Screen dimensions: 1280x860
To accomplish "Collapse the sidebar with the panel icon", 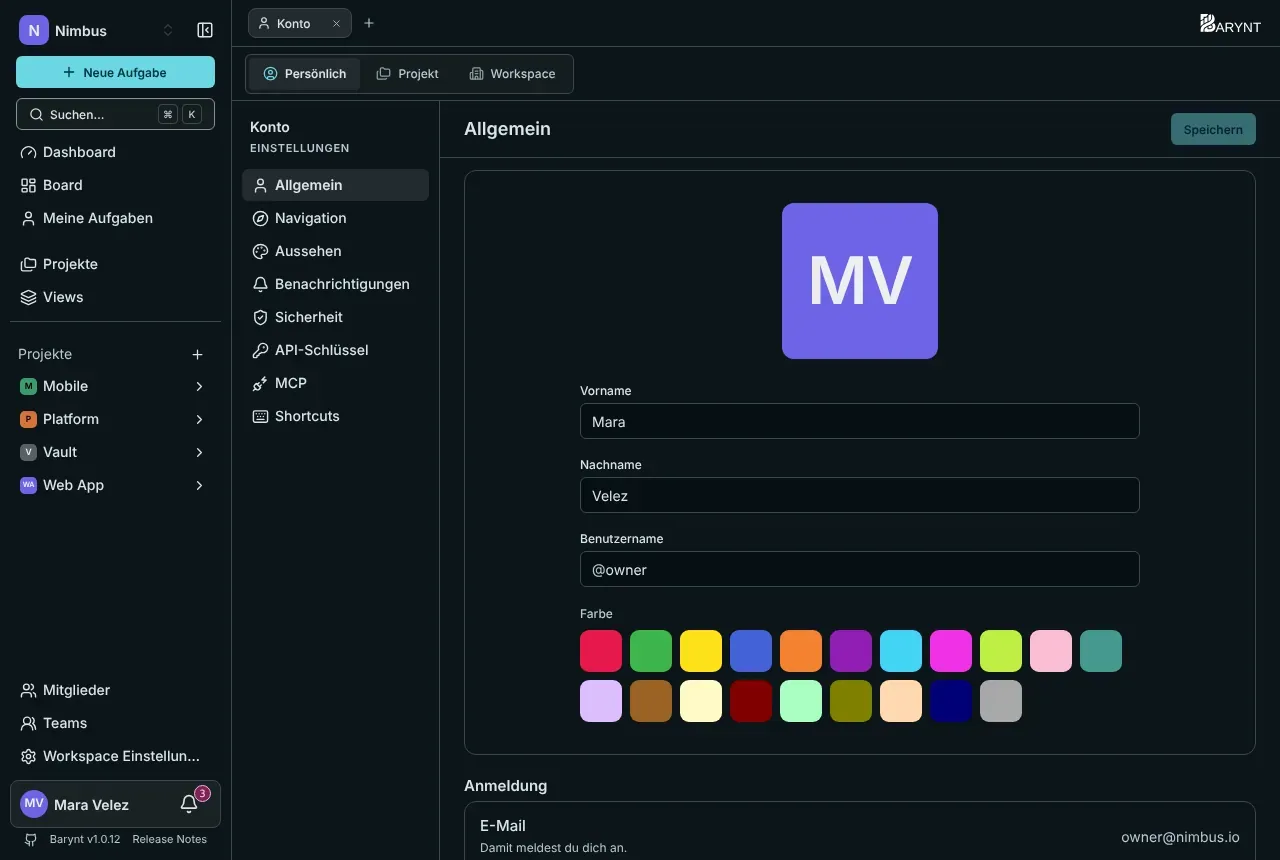I will [x=205, y=30].
